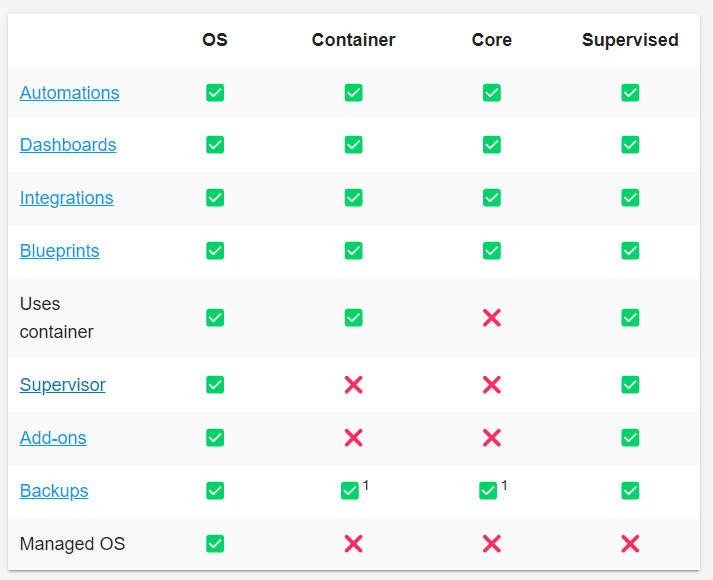Open the Supervisor link
The width and height of the screenshot is (713, 580).
click(62, 385)
